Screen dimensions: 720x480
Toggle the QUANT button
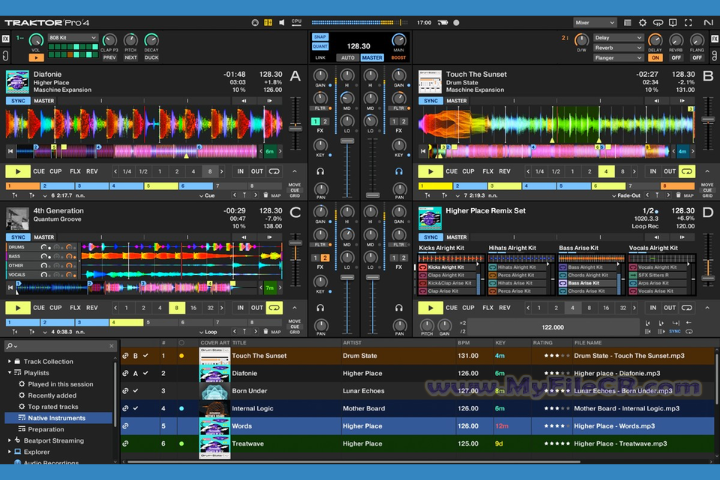click(320, 46)
